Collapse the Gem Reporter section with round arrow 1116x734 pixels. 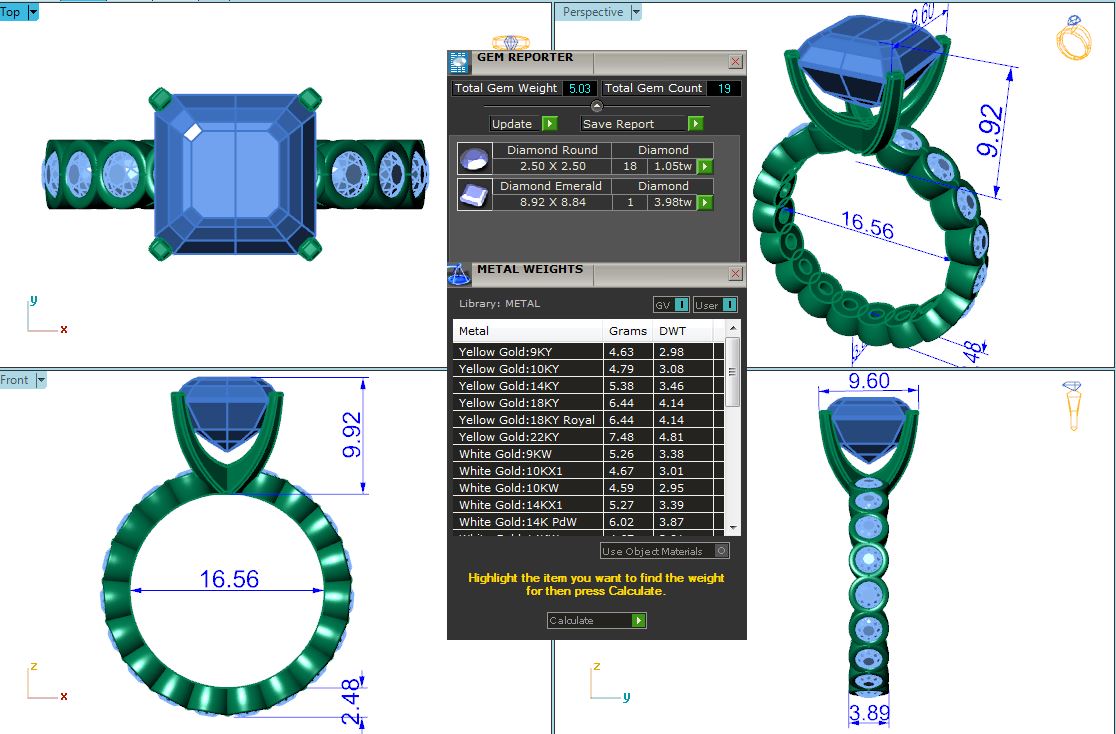point(597,106)
